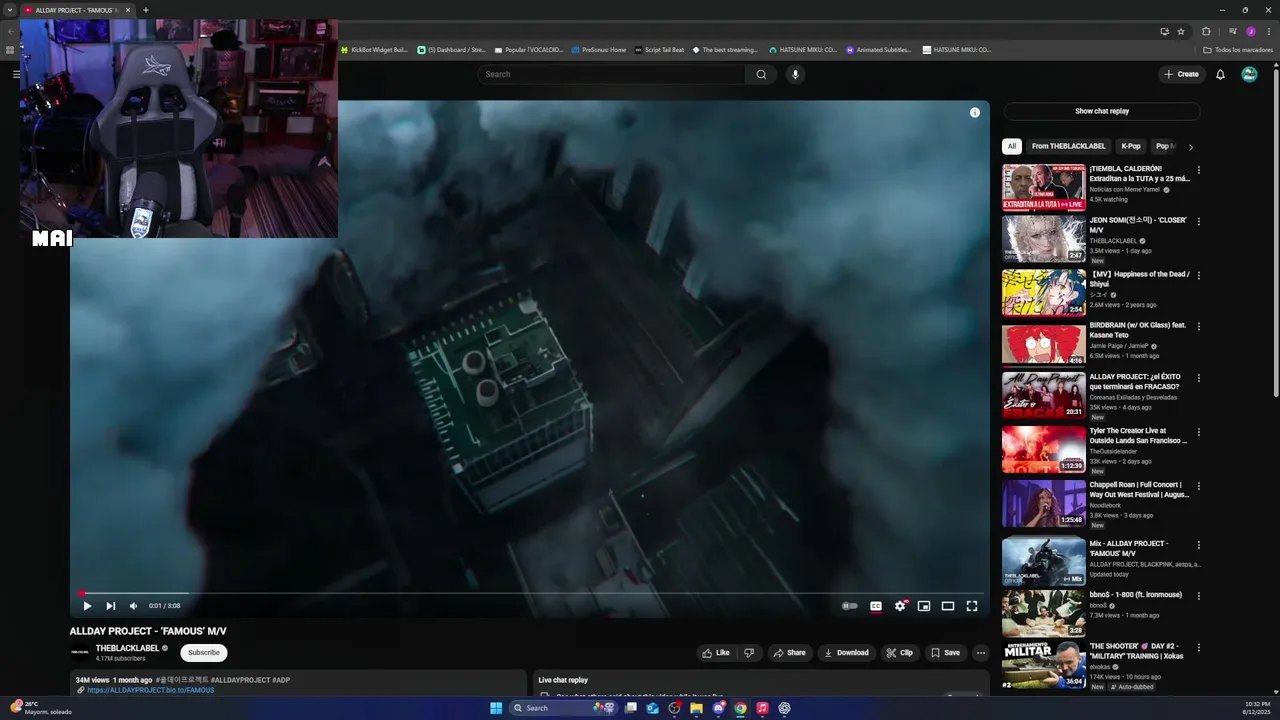Image resolution: width=1280 pixels, height=720 pixels.
Task: Toggle theater mode view
Action: (948, 606)
